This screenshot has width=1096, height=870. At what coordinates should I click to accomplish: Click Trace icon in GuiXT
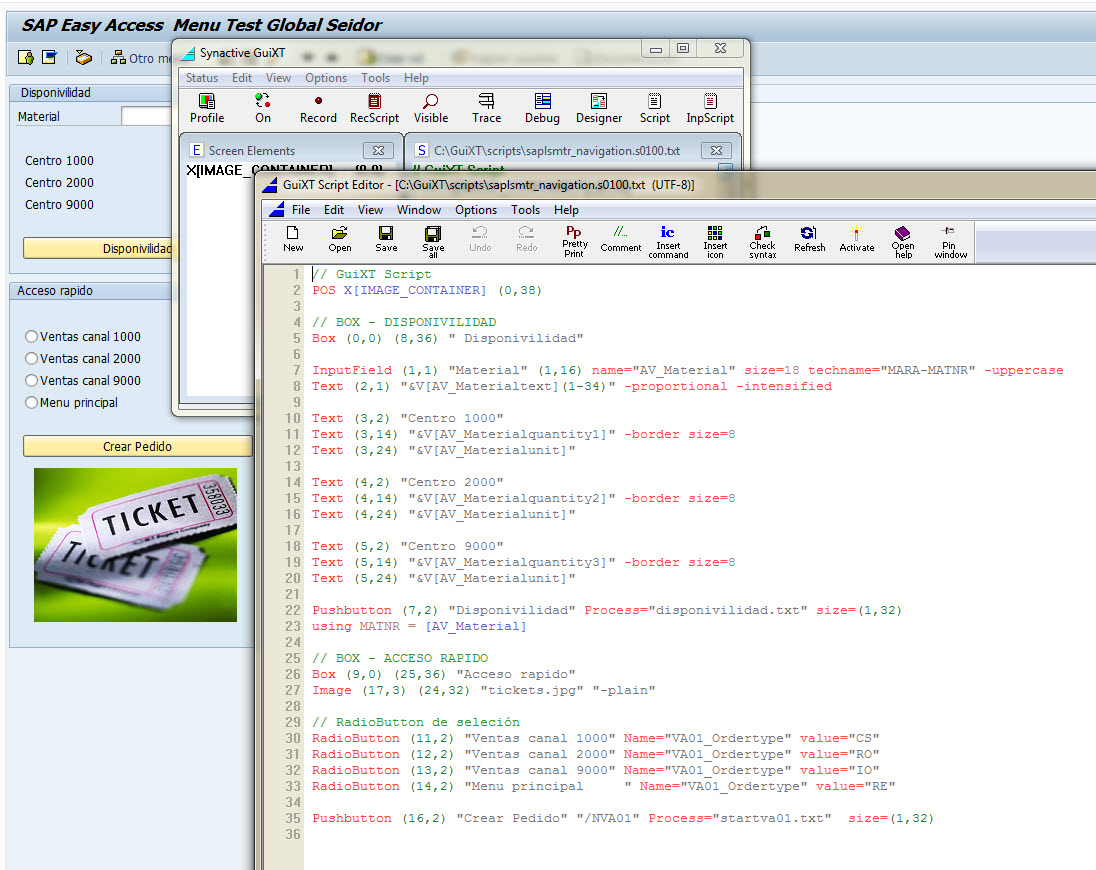click(486, 108)
